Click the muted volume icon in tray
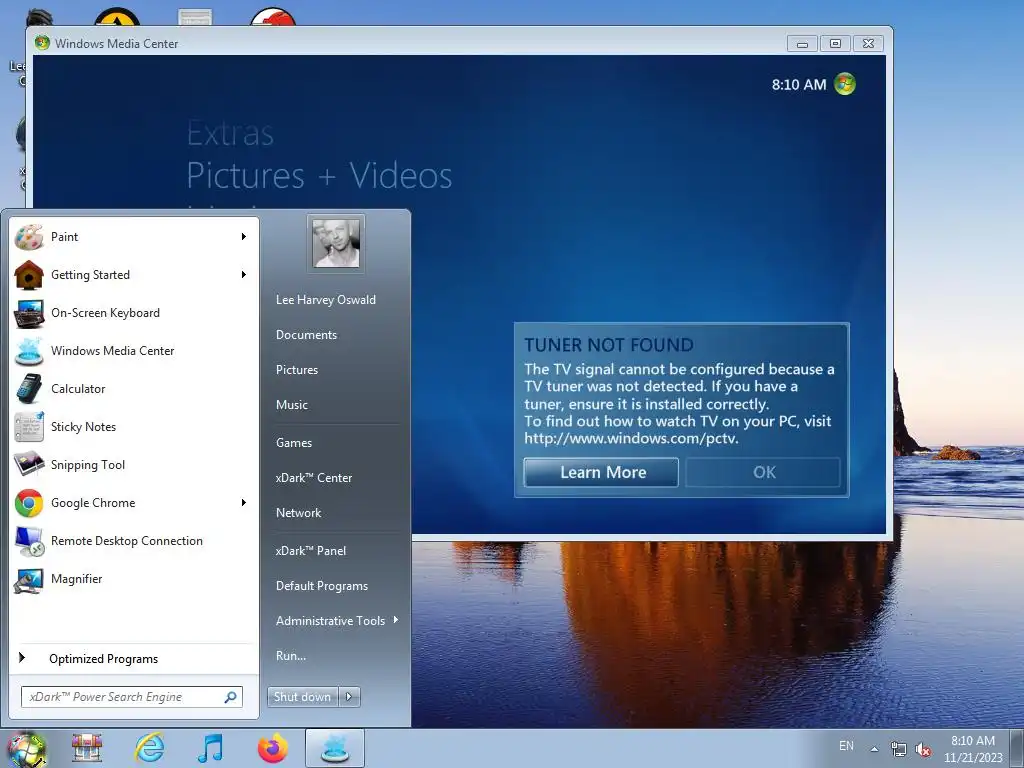Viewport: 1024px width, 768px height. coord(923,750)
